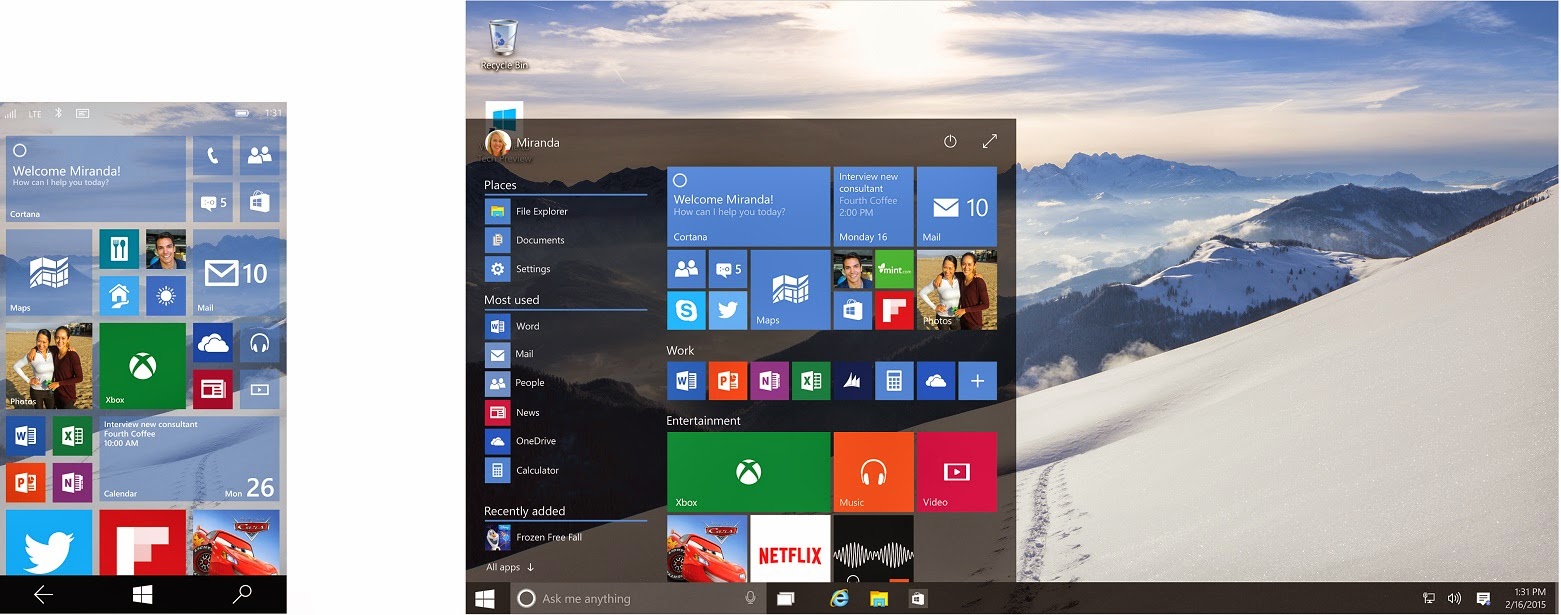Open File Explorer from the taskbar
Viewport: 1561px width, 615px height.
tap(879, 598)
